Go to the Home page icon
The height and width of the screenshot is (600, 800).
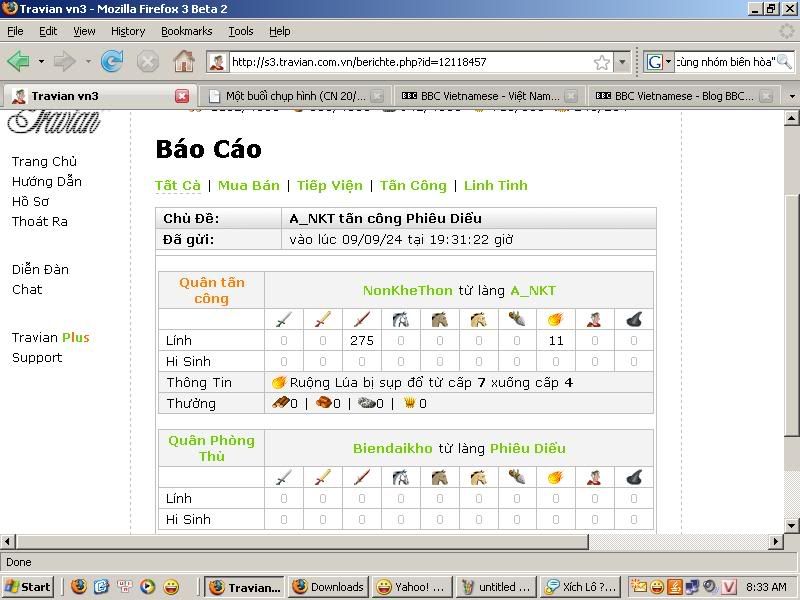click(184, 62)
